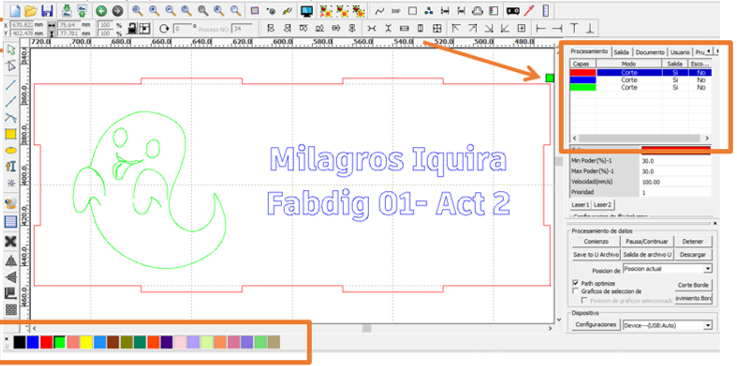Click the rotation angle input field
Screen dimensions: 737x366
(x=184, y=29)
